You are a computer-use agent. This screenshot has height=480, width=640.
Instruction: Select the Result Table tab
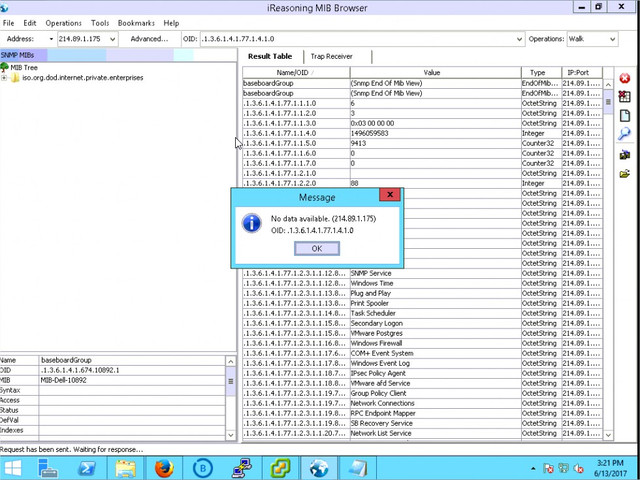270,56
